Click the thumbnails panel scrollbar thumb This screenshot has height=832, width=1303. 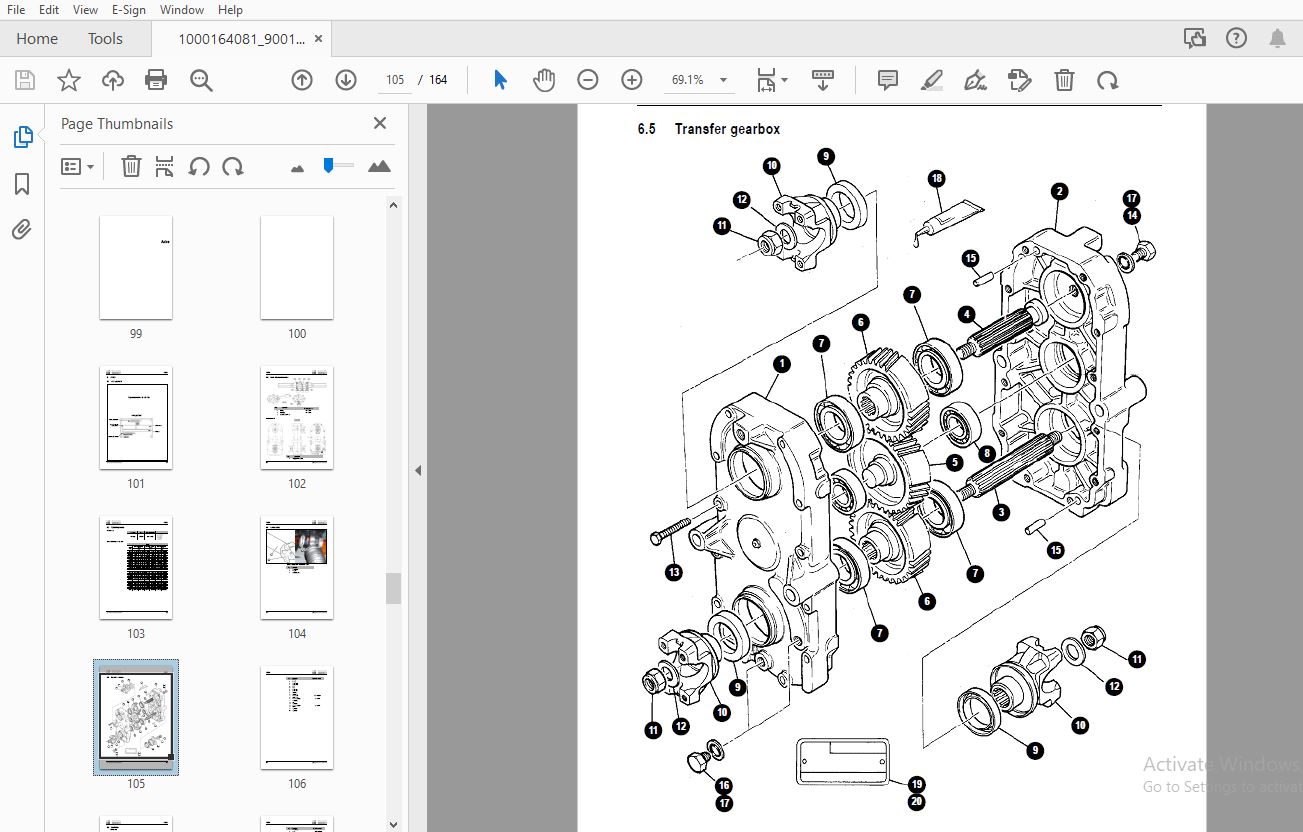[x=394, y=588]
